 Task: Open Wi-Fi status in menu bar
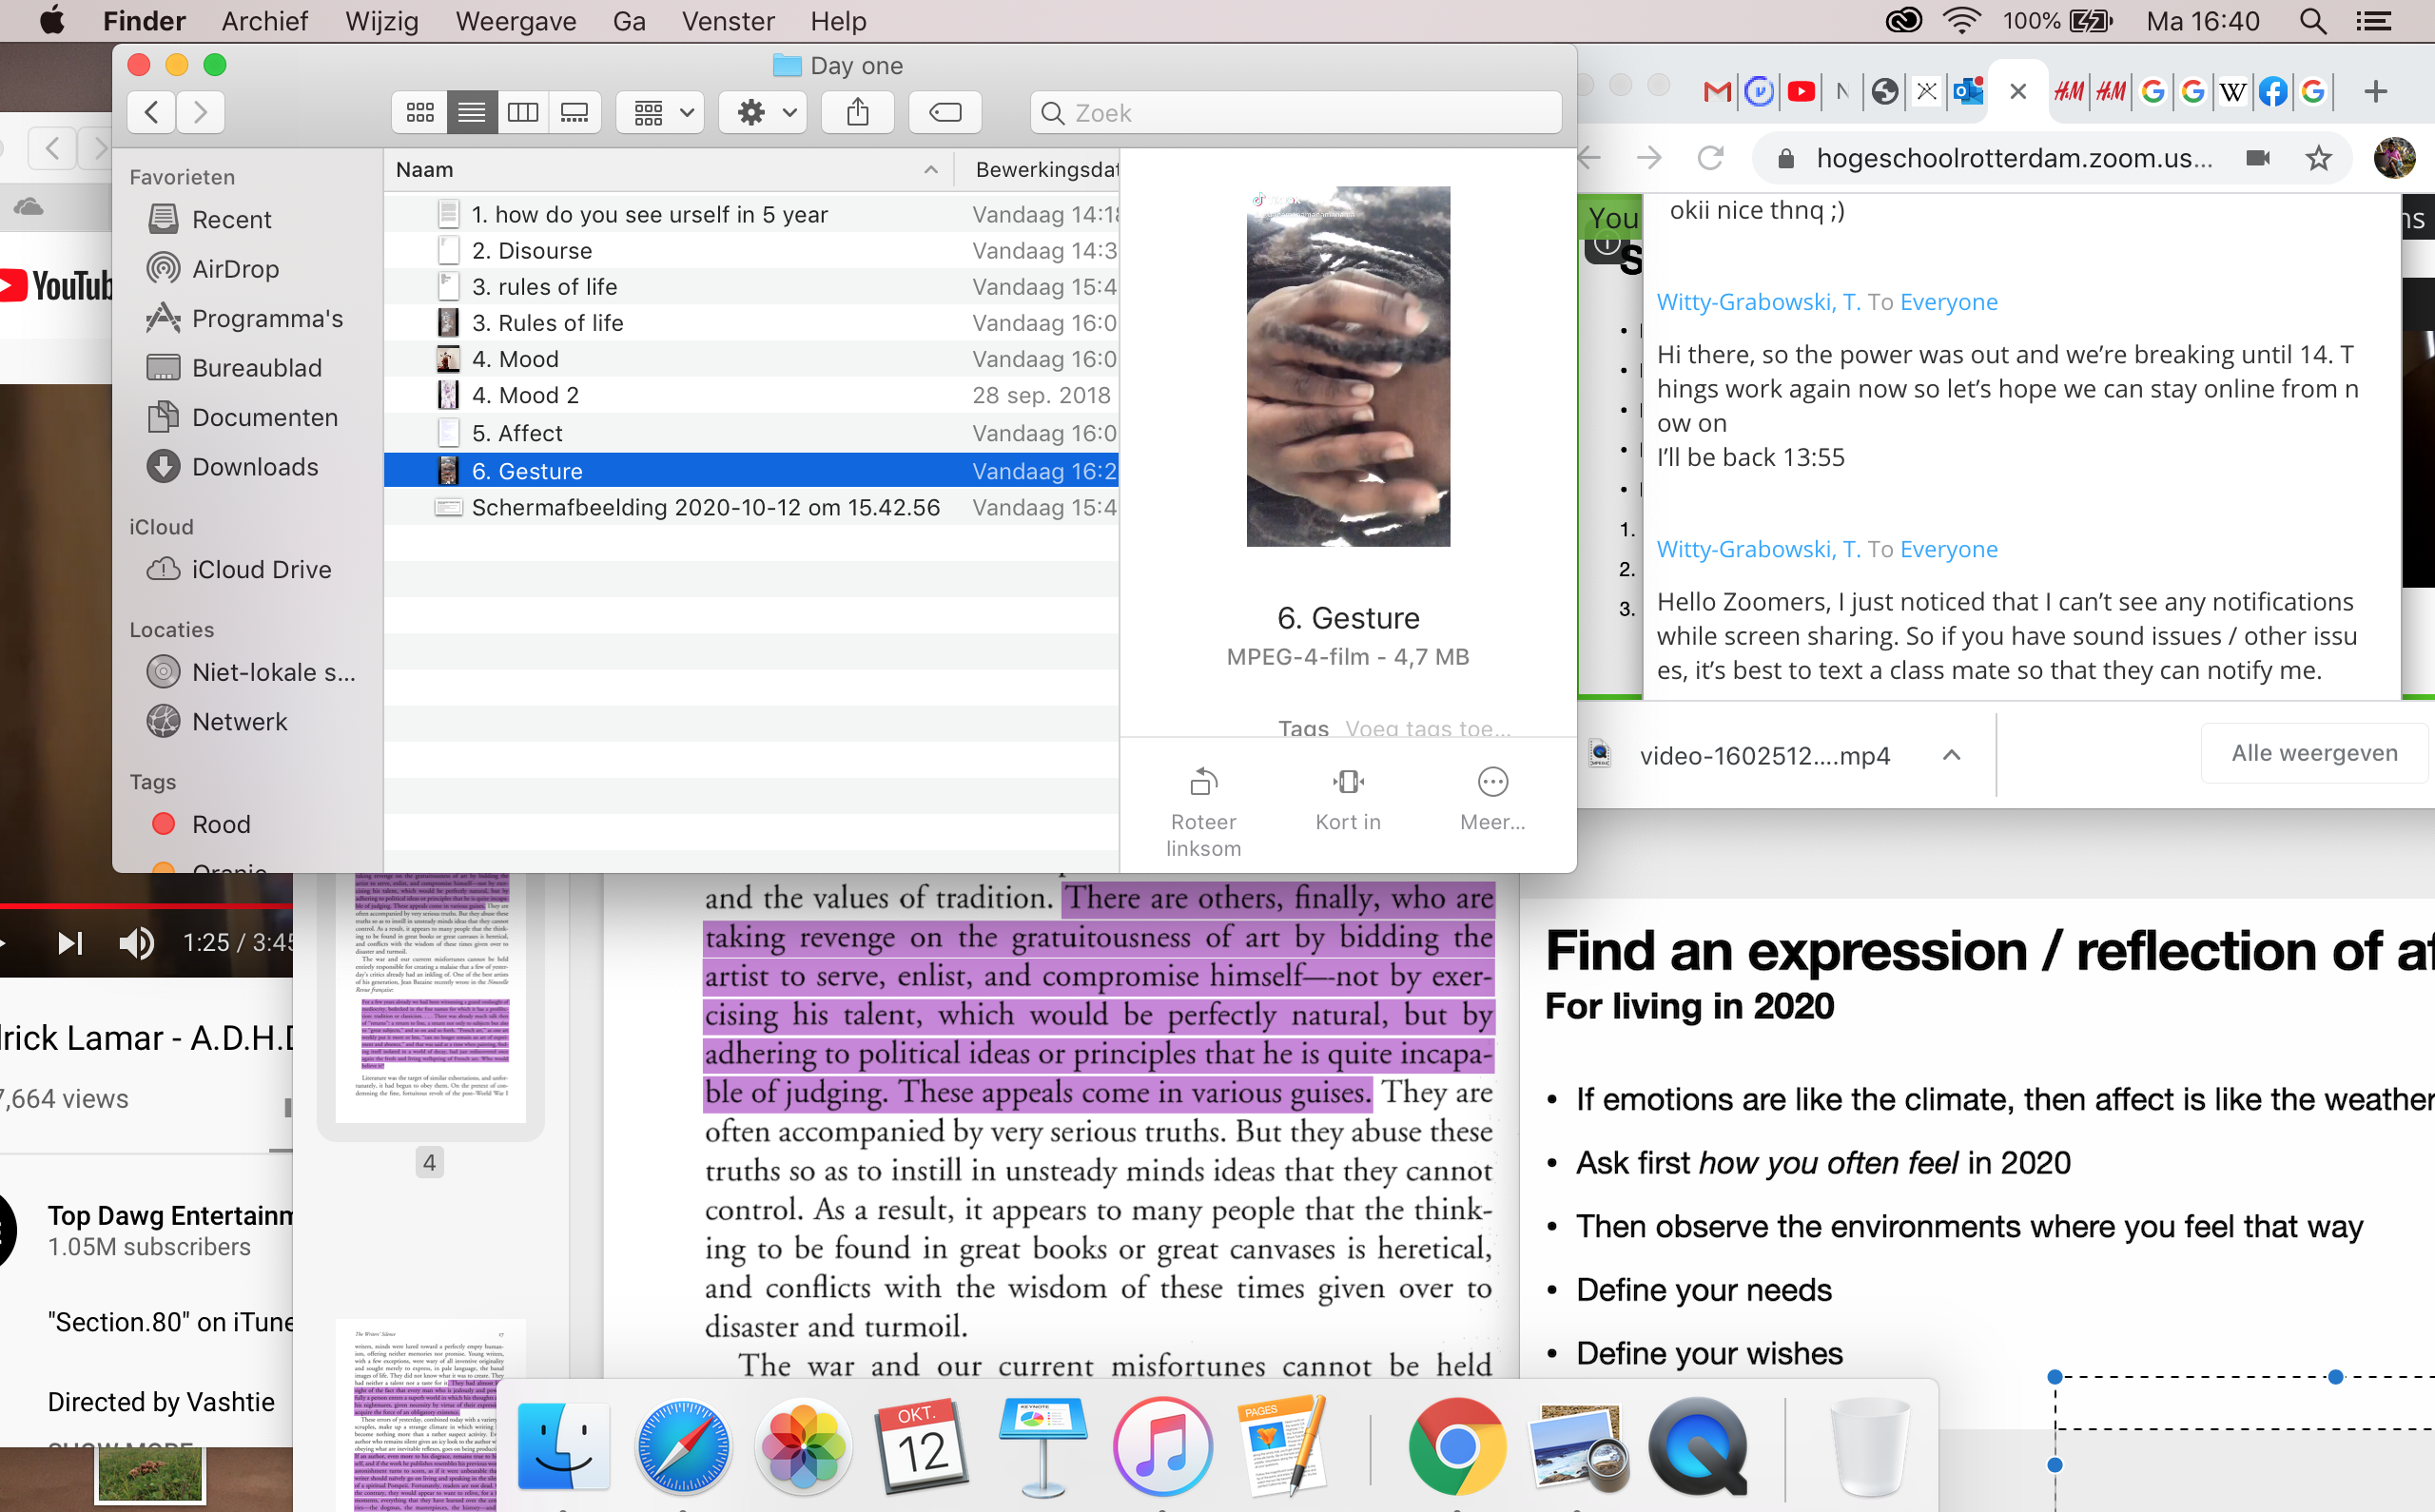(1961, 21)
